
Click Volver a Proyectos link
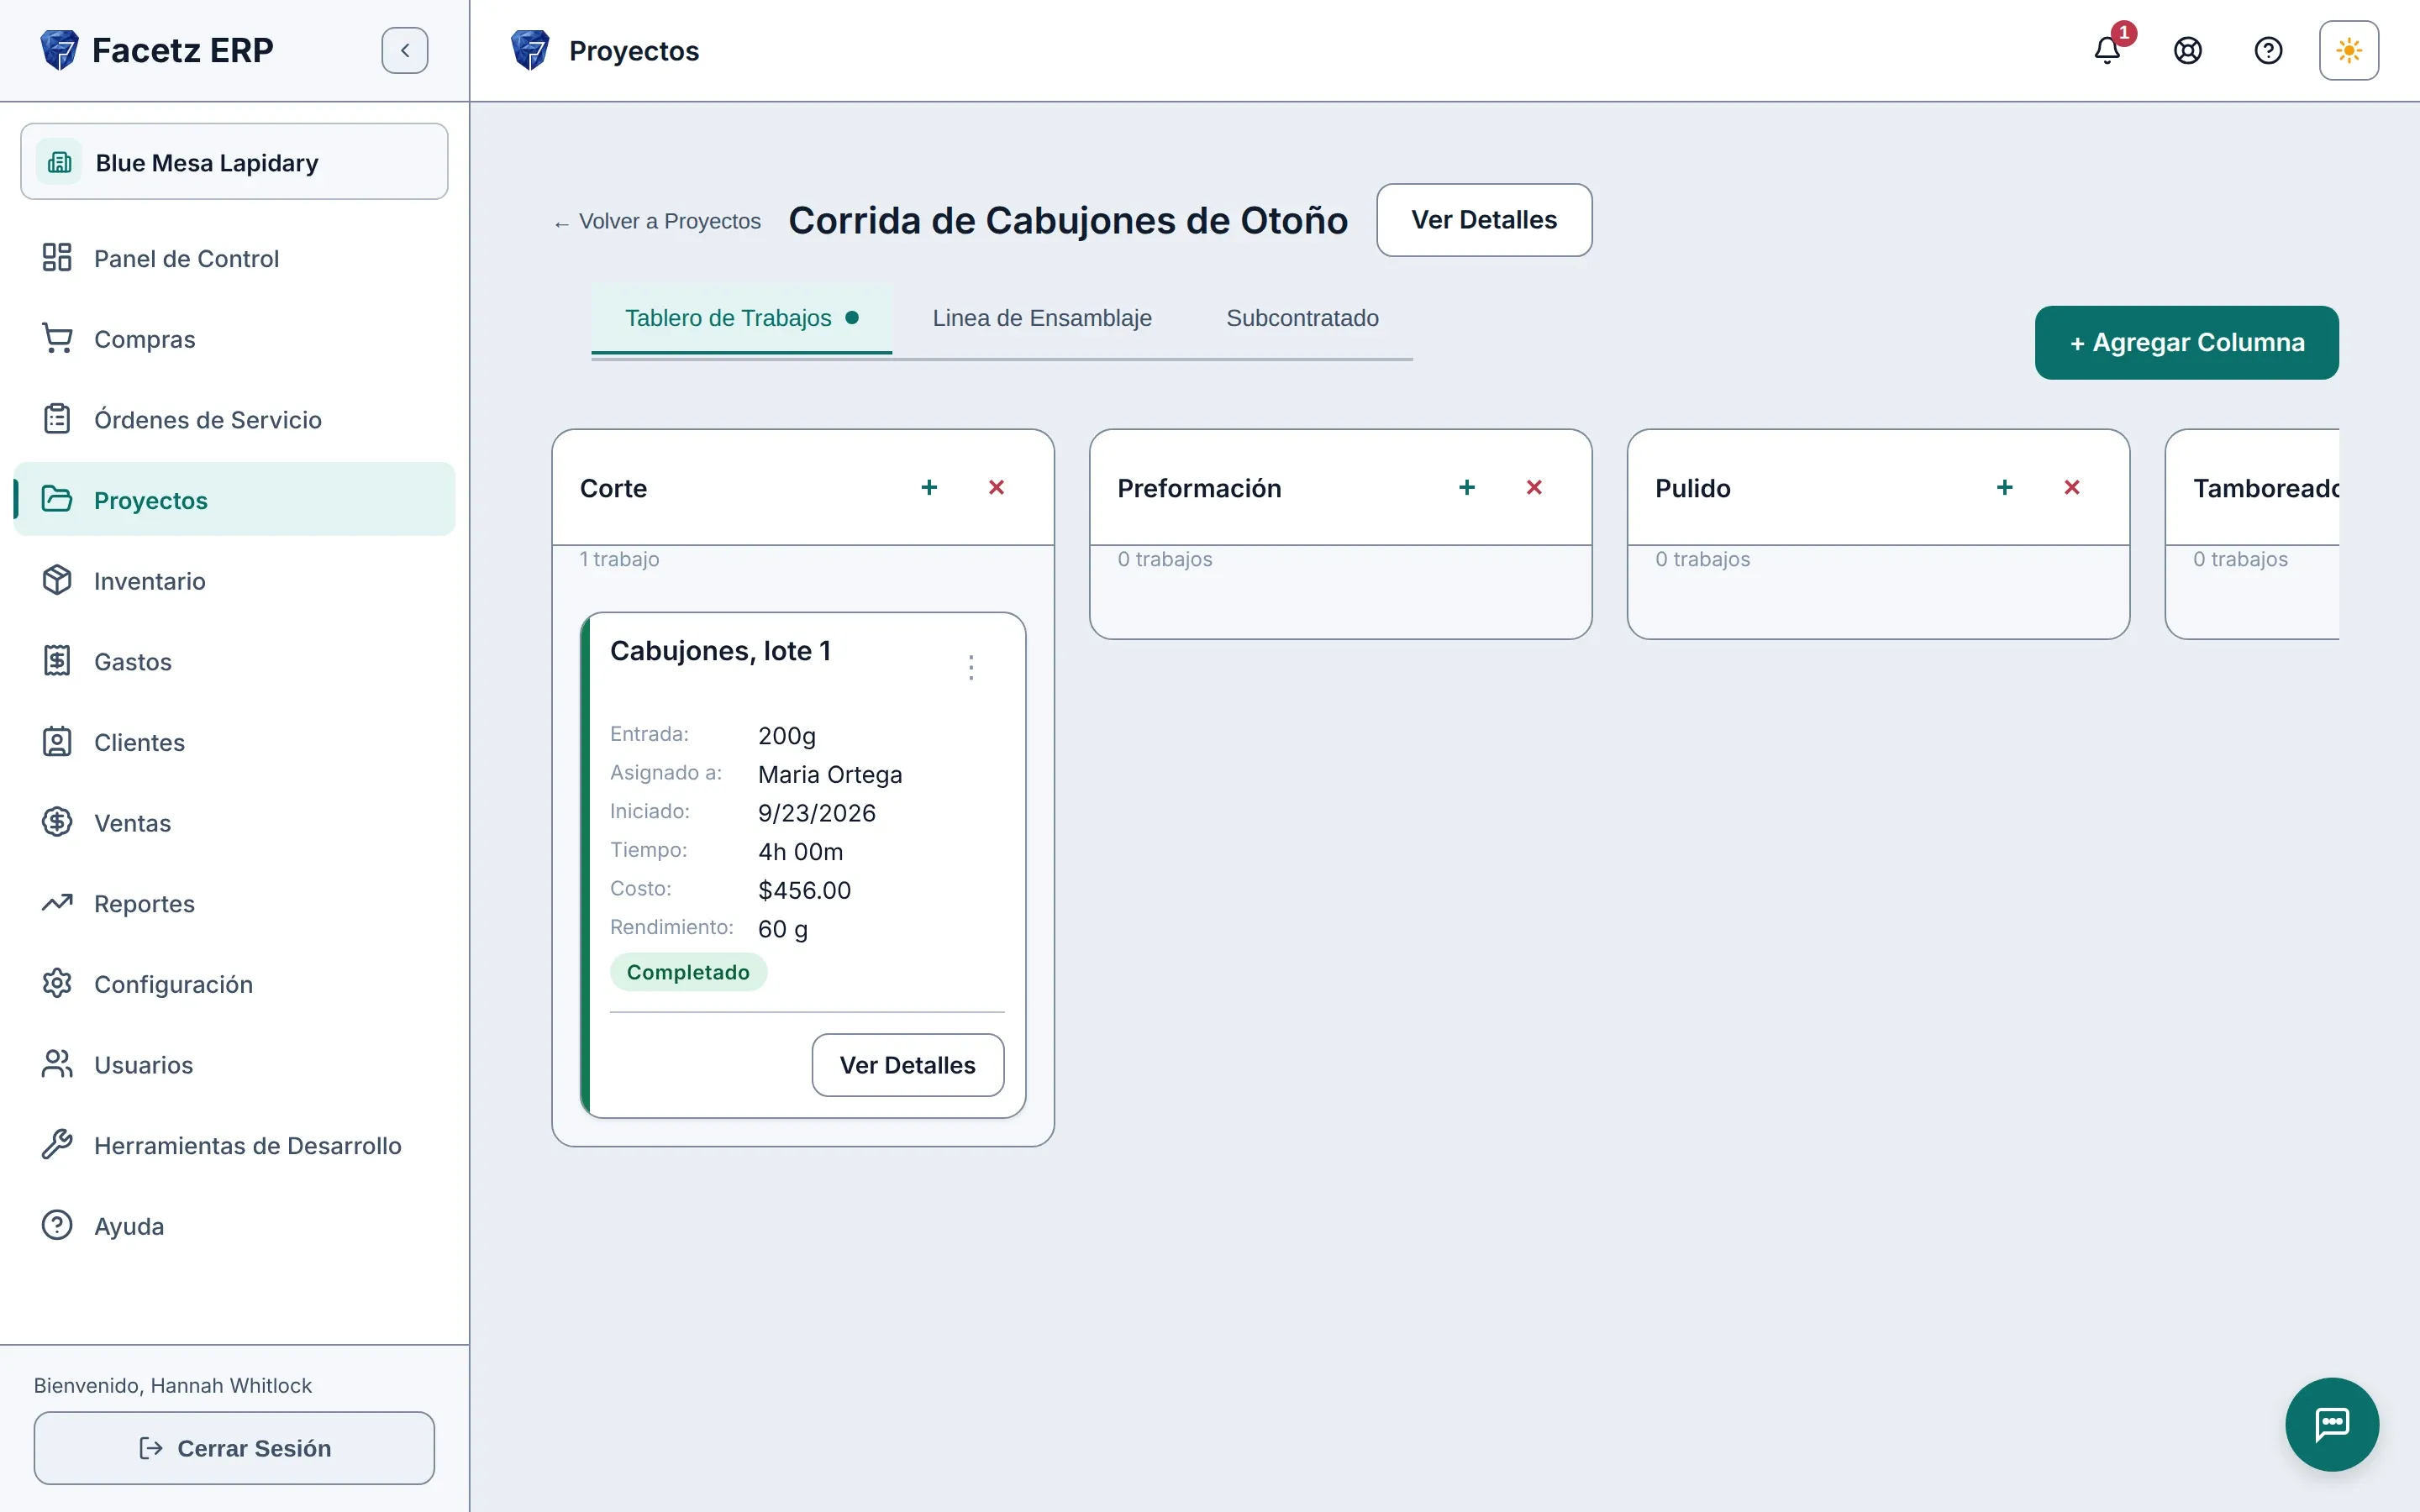pos(658,221)
